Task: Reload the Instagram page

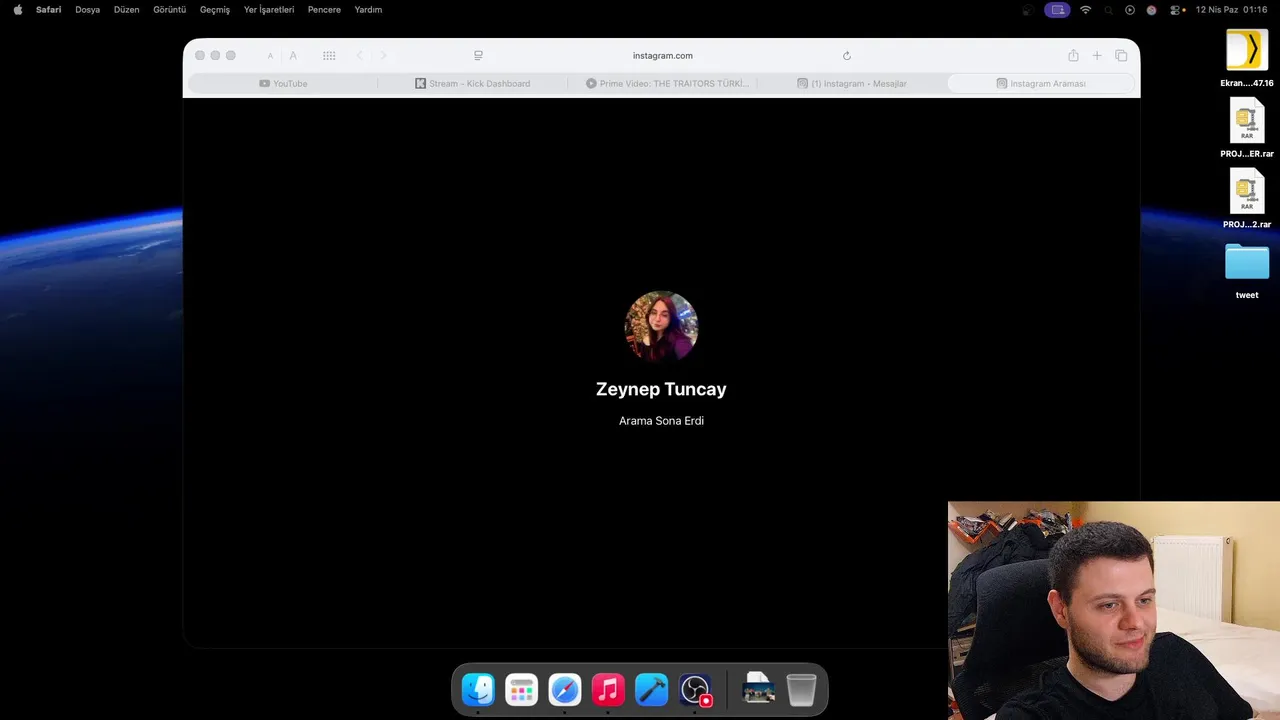Action: coord(847,56)
